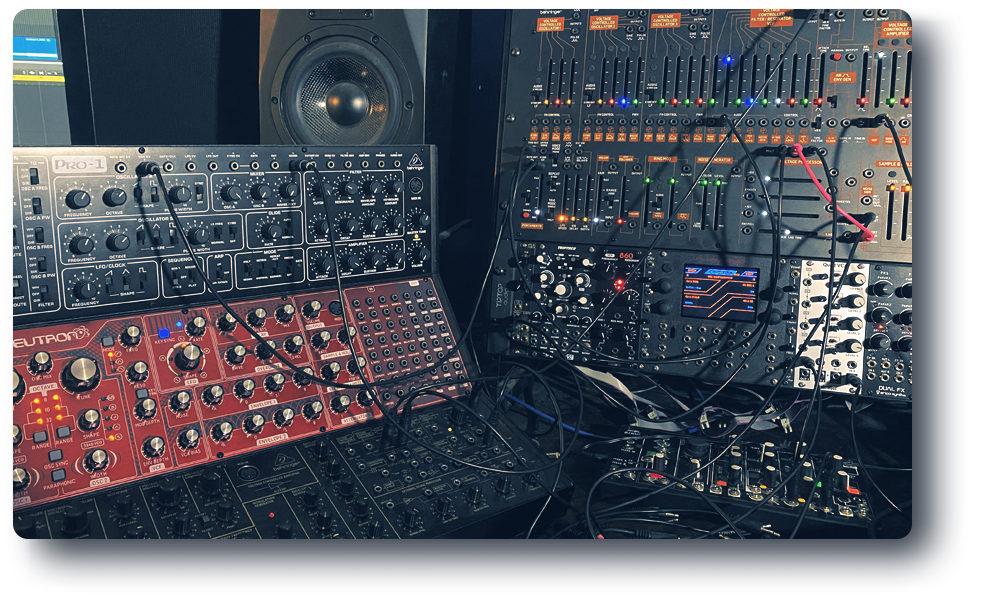Viewport: 989px width, 602px height.
Task: Click the Pro-1 MIDI In socket
Action: point(416,186)
